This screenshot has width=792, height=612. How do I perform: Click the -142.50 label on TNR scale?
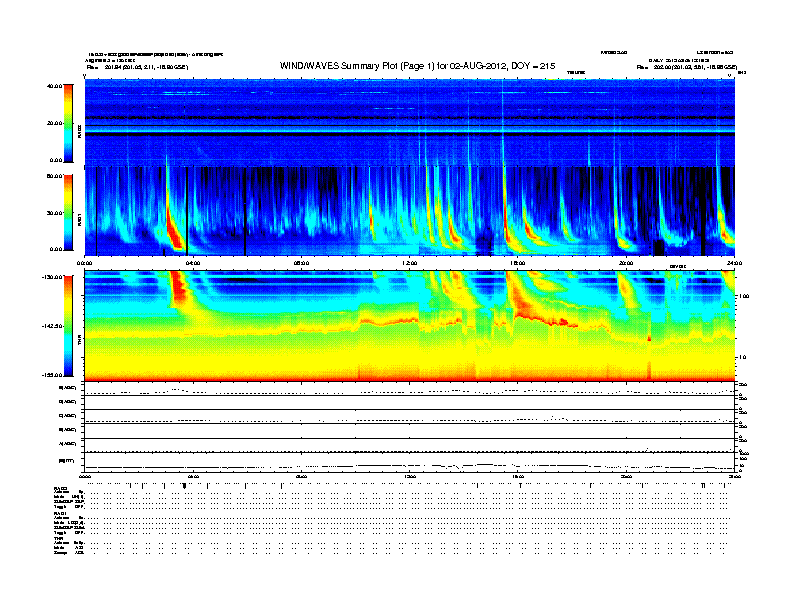52,326
